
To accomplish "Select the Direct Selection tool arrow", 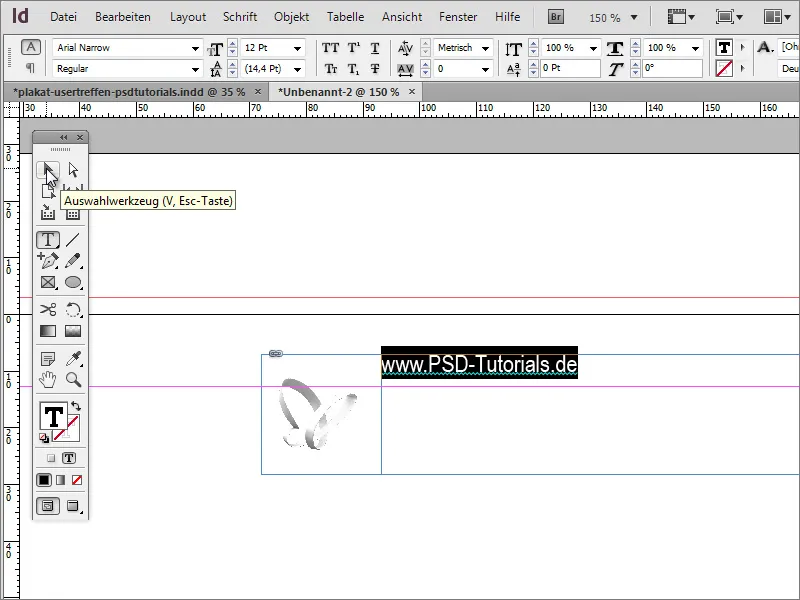I will tap(73, 169).
